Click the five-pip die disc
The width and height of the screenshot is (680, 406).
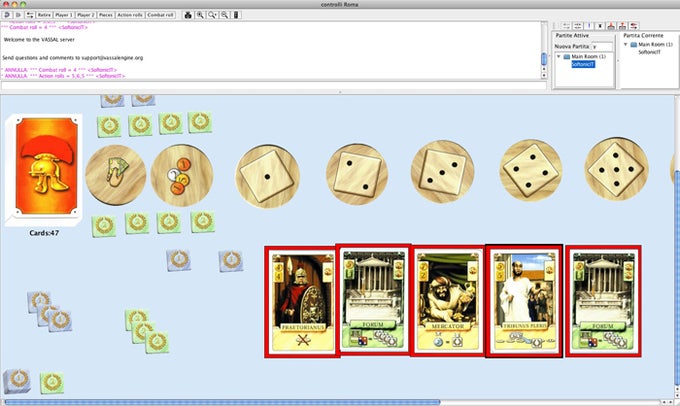(x=617, y=169)
